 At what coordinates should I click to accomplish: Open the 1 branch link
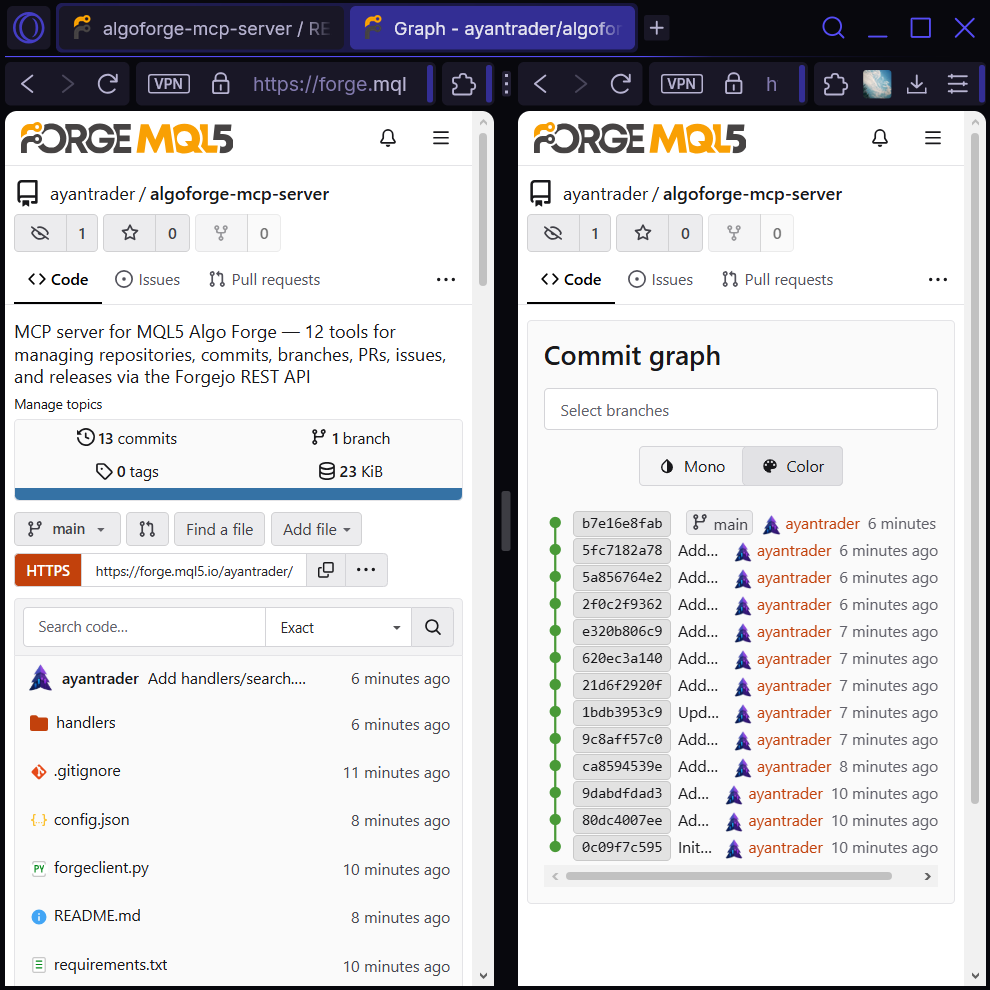(x=351, y=438)
